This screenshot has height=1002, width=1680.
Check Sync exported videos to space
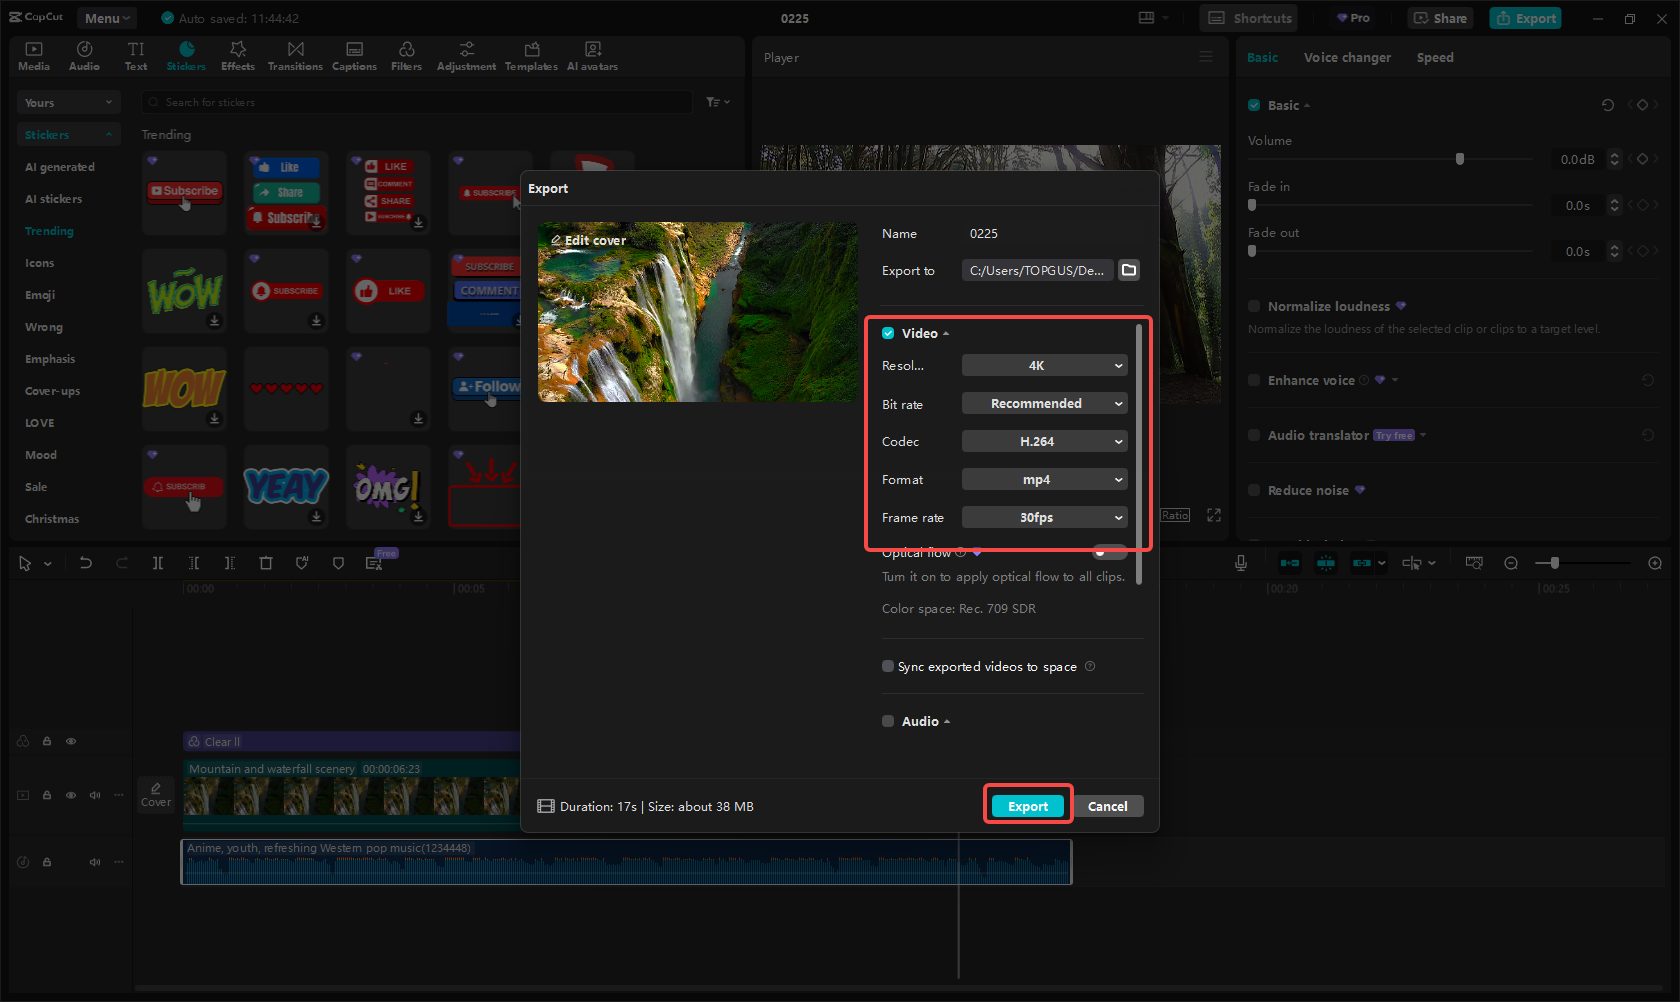click(x=887, y=666)
